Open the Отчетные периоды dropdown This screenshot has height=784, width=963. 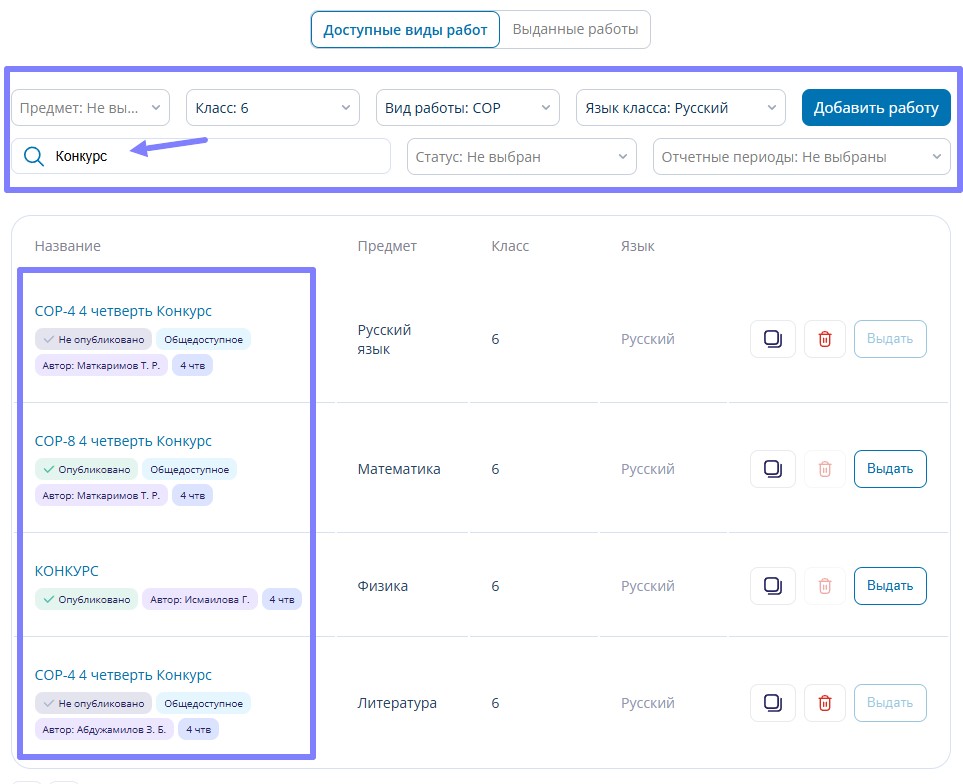coord(801,157)
